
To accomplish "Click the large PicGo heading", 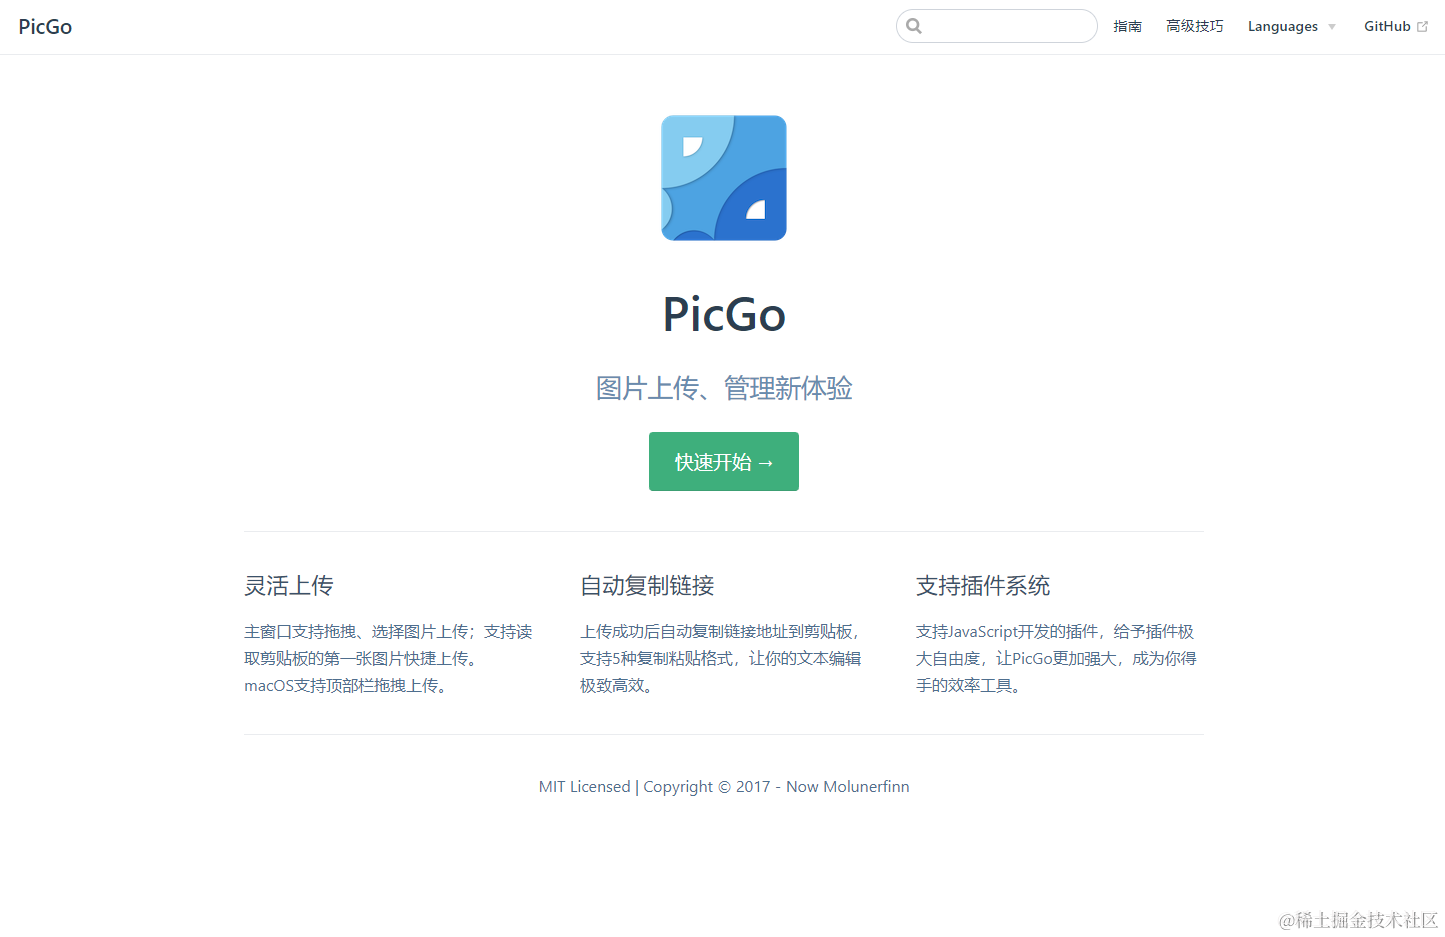I will (x=724, y=314).
